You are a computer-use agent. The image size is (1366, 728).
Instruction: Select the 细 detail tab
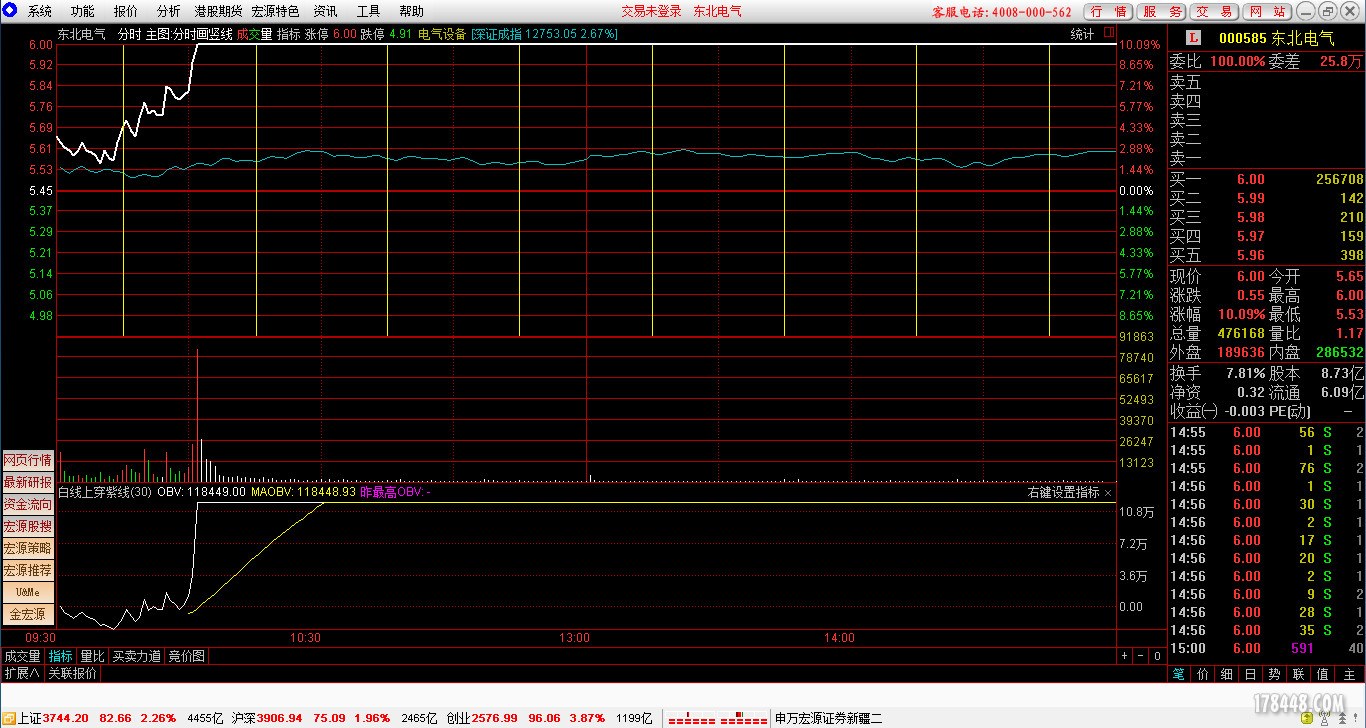point(1227,675)
